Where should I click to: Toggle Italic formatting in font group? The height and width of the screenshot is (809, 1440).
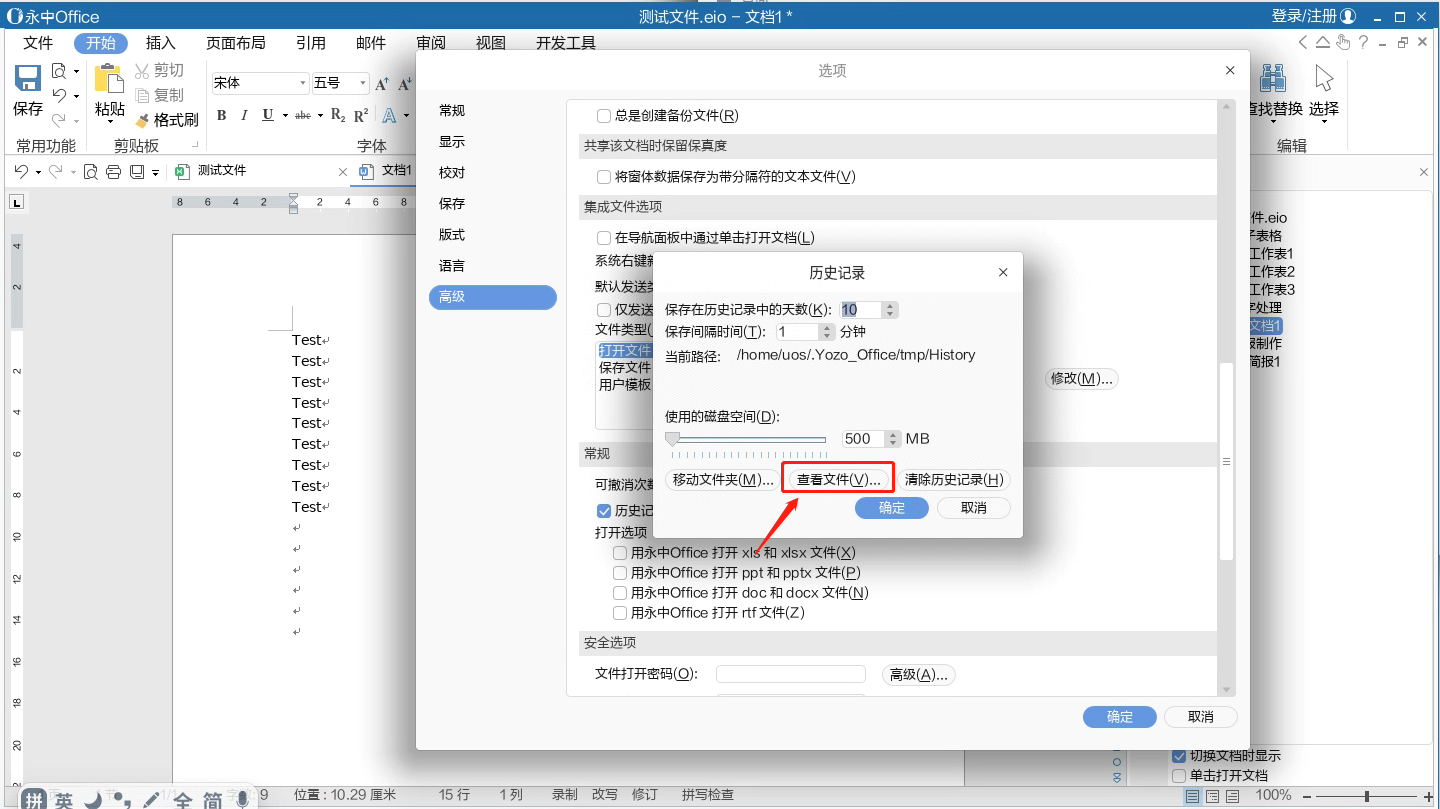click(246, 115)
